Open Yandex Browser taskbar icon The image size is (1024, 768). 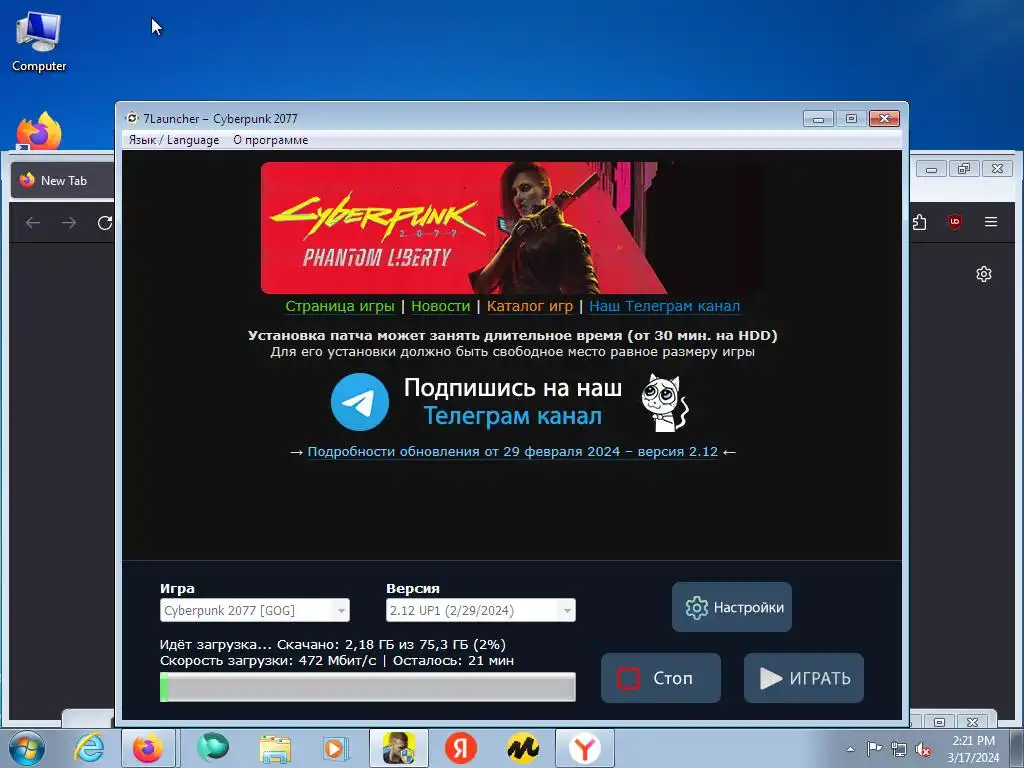coord(584,748)
